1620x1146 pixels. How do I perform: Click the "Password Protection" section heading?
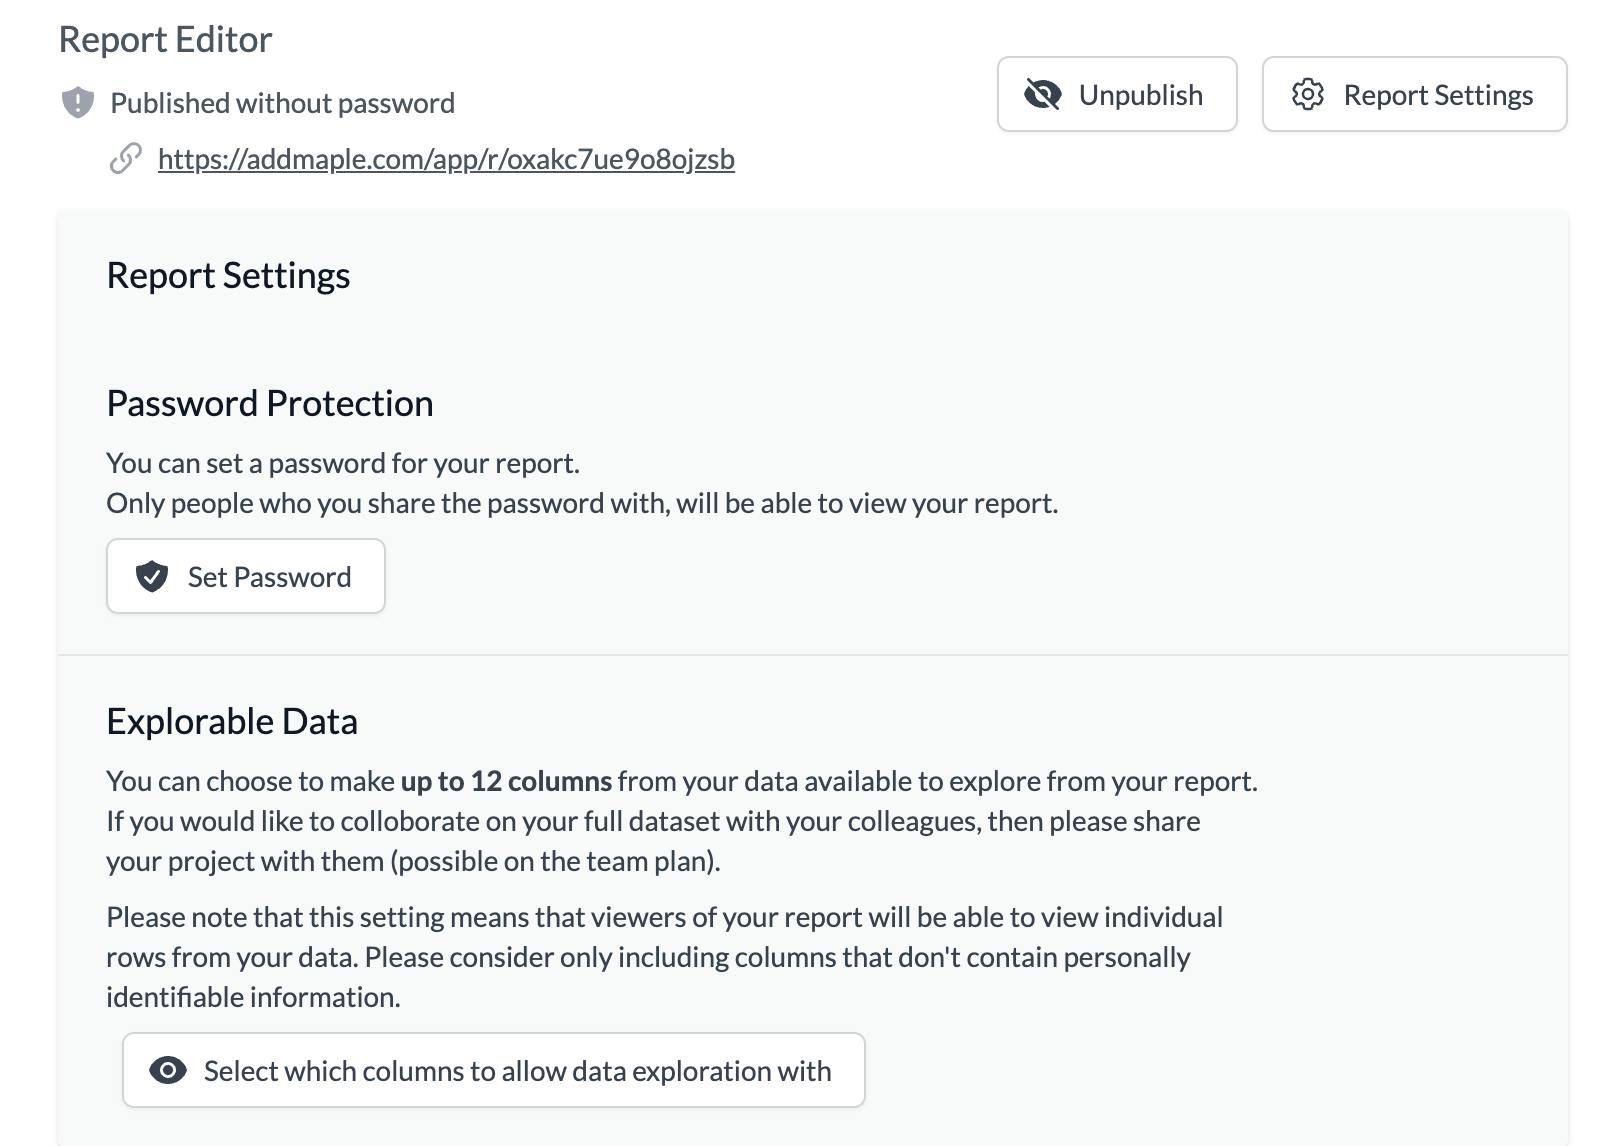pyautogui.click(x=270, y=403)
